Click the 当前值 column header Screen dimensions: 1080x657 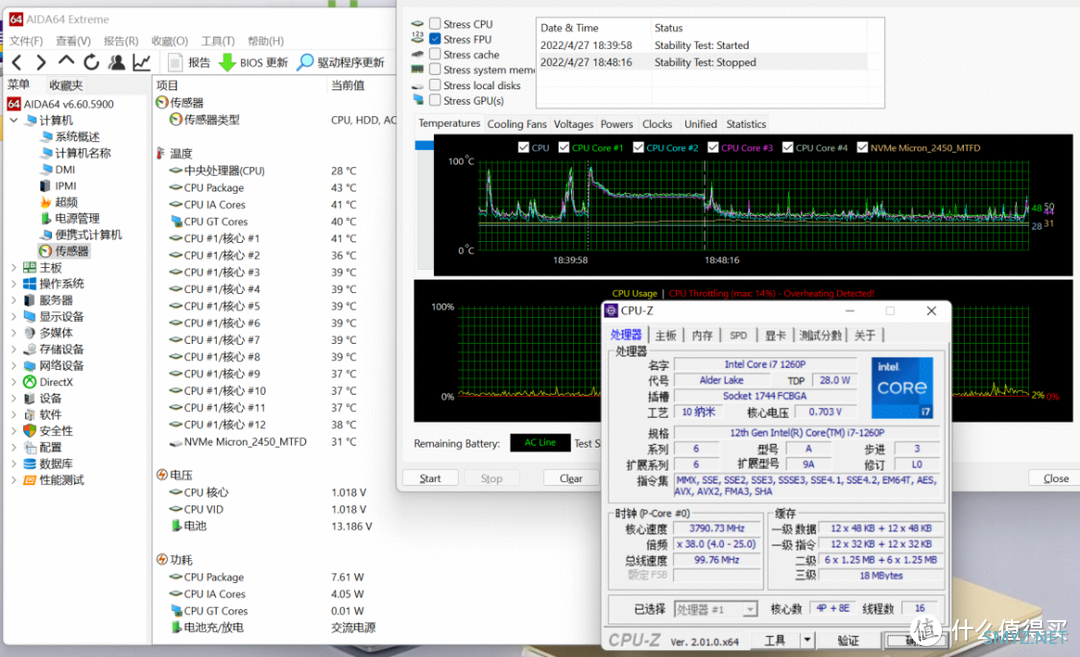click(348, 85)
